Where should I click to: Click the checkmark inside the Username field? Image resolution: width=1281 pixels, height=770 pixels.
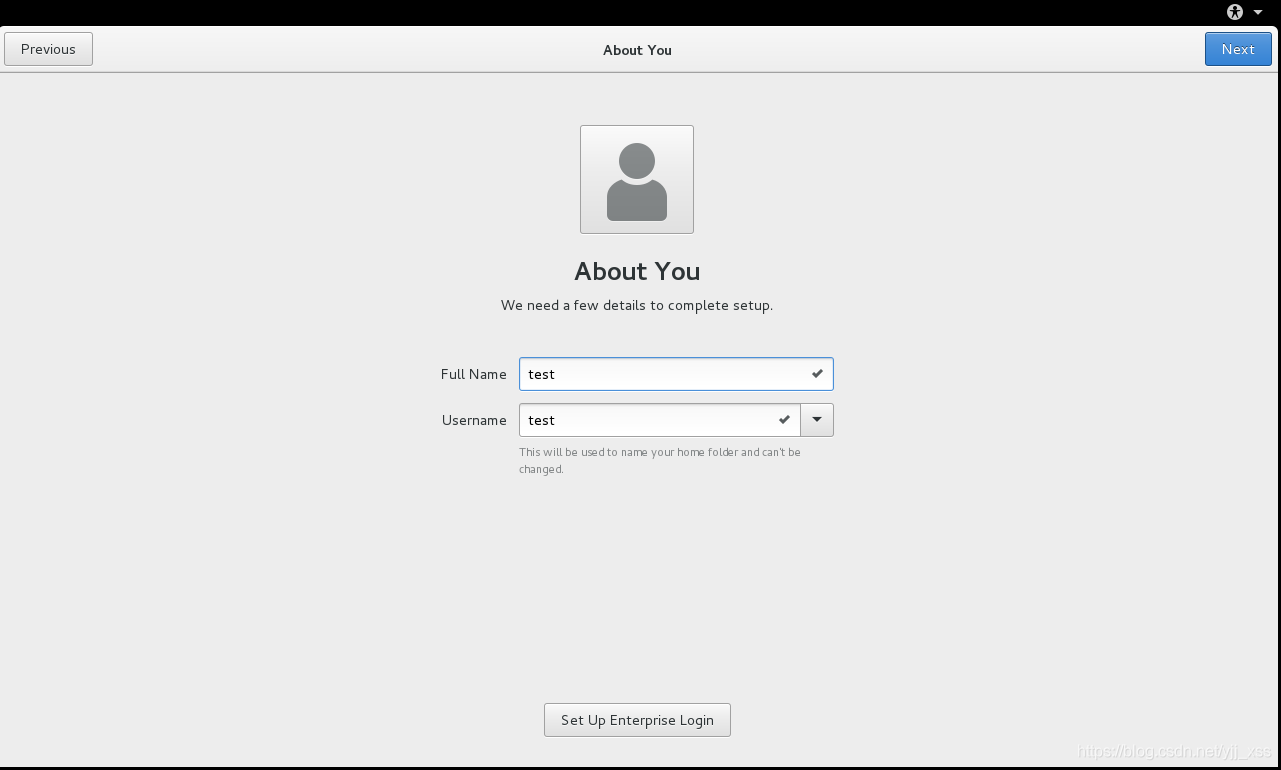pos(784,420)
